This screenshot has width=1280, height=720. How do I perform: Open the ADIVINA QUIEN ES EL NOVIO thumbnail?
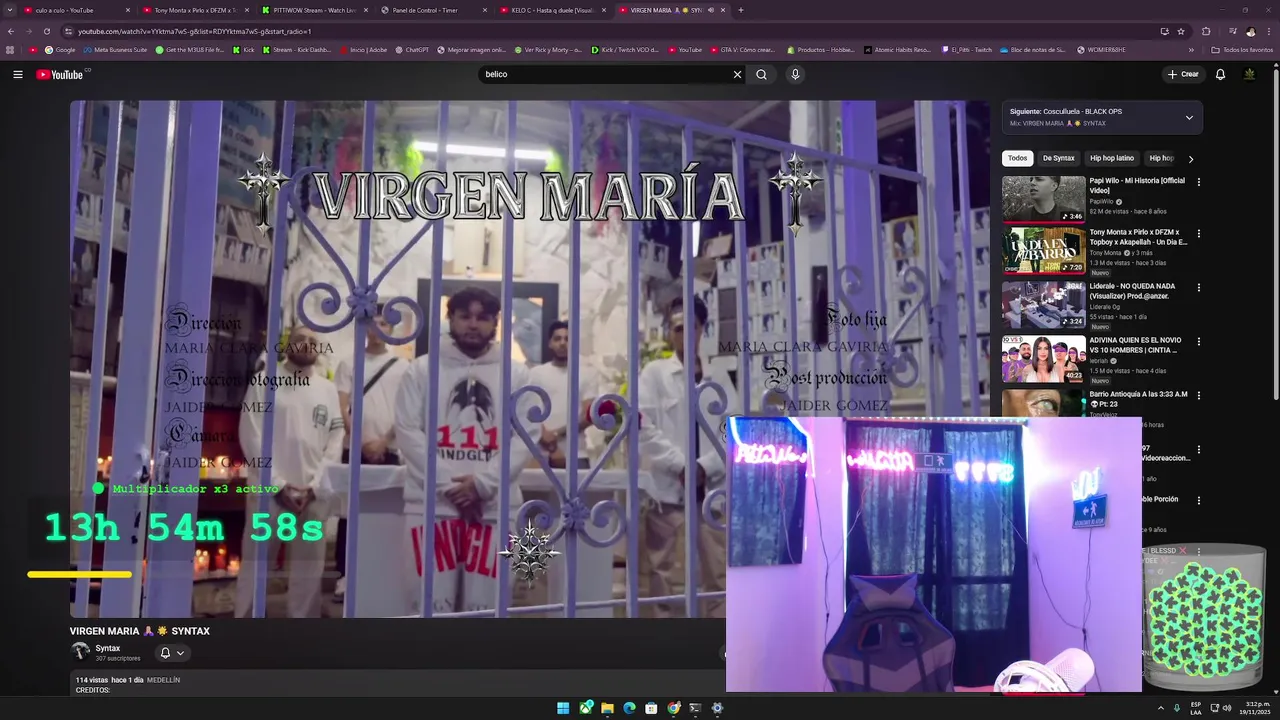point(1044,359)
